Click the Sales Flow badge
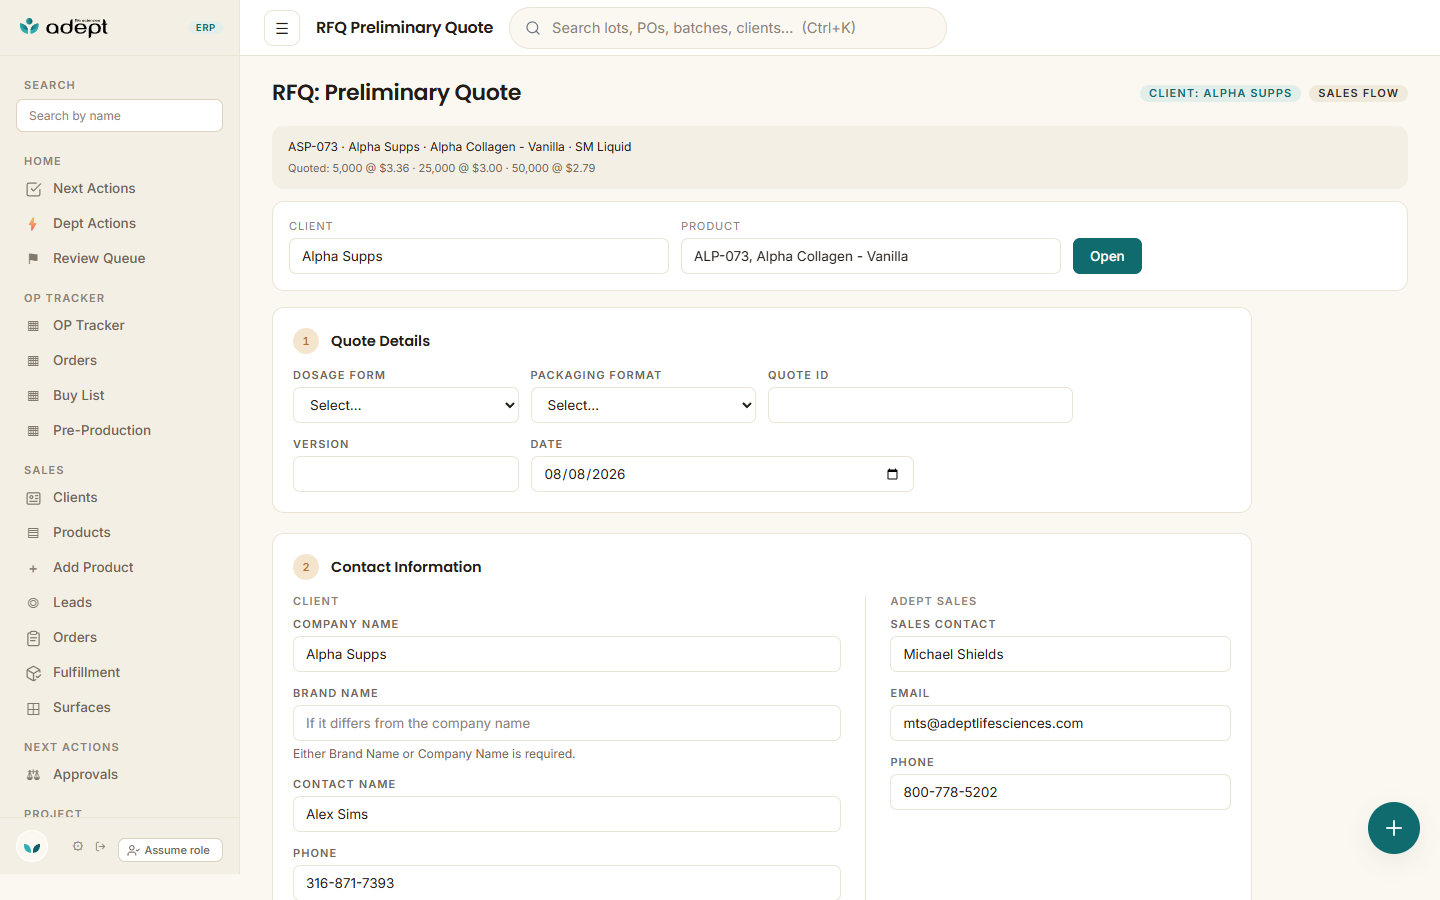1440x900 pixels. [1358, 93]
